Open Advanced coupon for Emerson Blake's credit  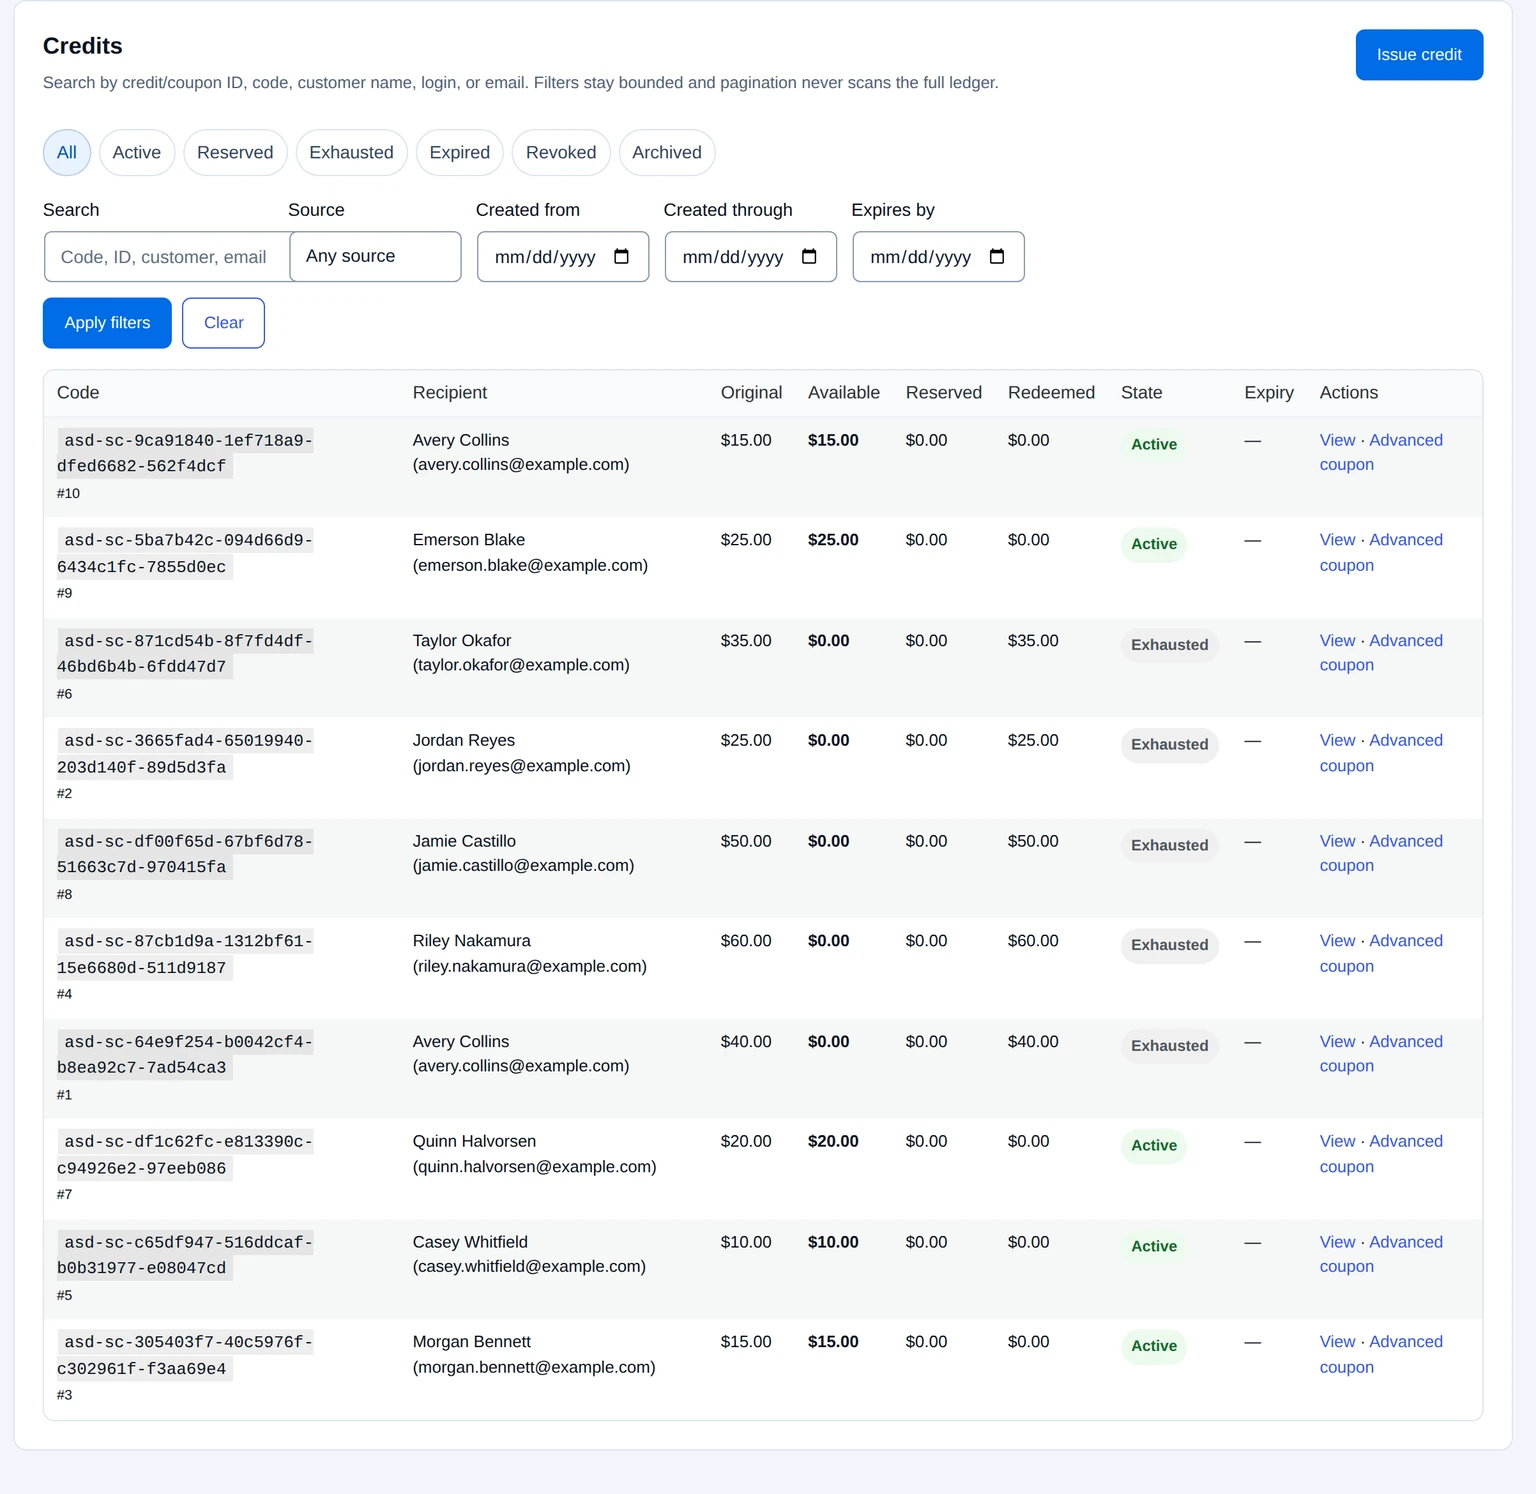coord(1381,553)
